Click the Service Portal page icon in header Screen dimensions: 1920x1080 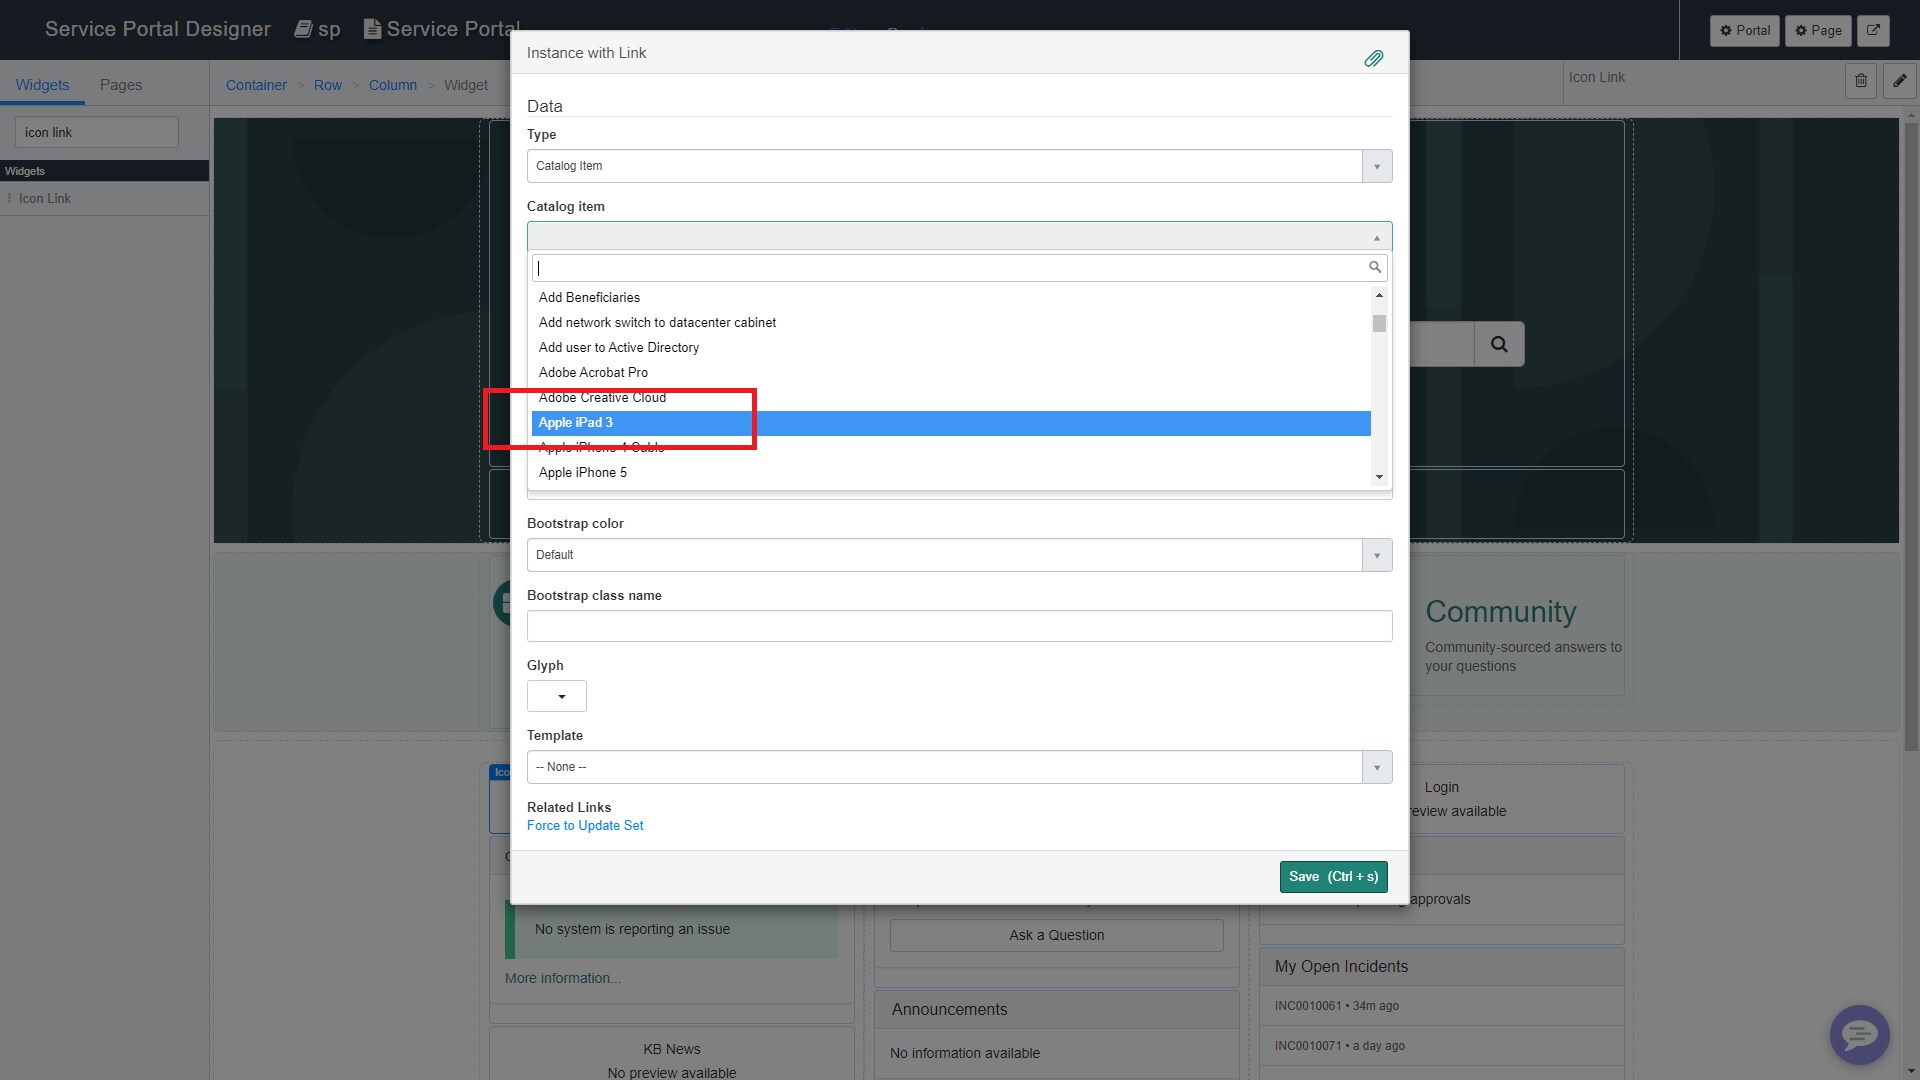(372, 29)
